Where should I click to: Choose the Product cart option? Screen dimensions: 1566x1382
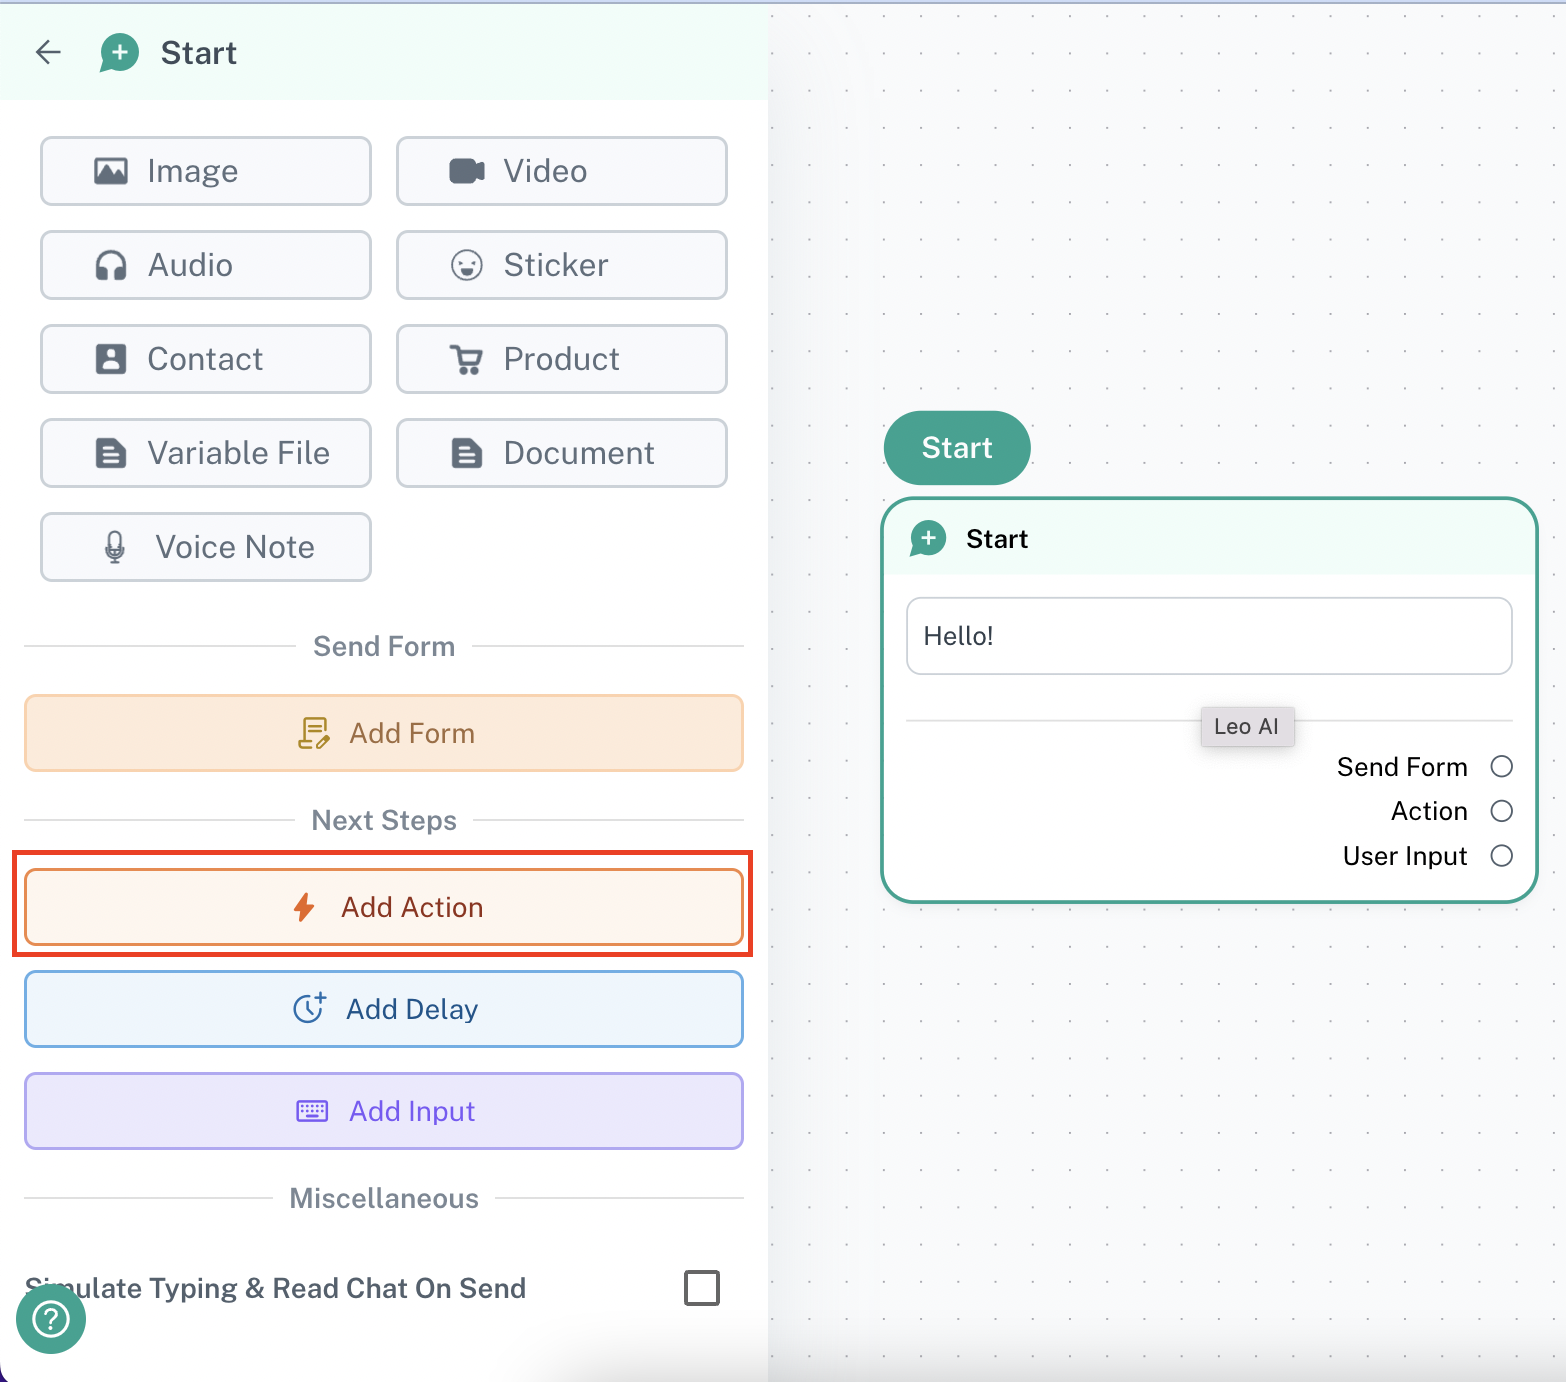click(561, 359)
